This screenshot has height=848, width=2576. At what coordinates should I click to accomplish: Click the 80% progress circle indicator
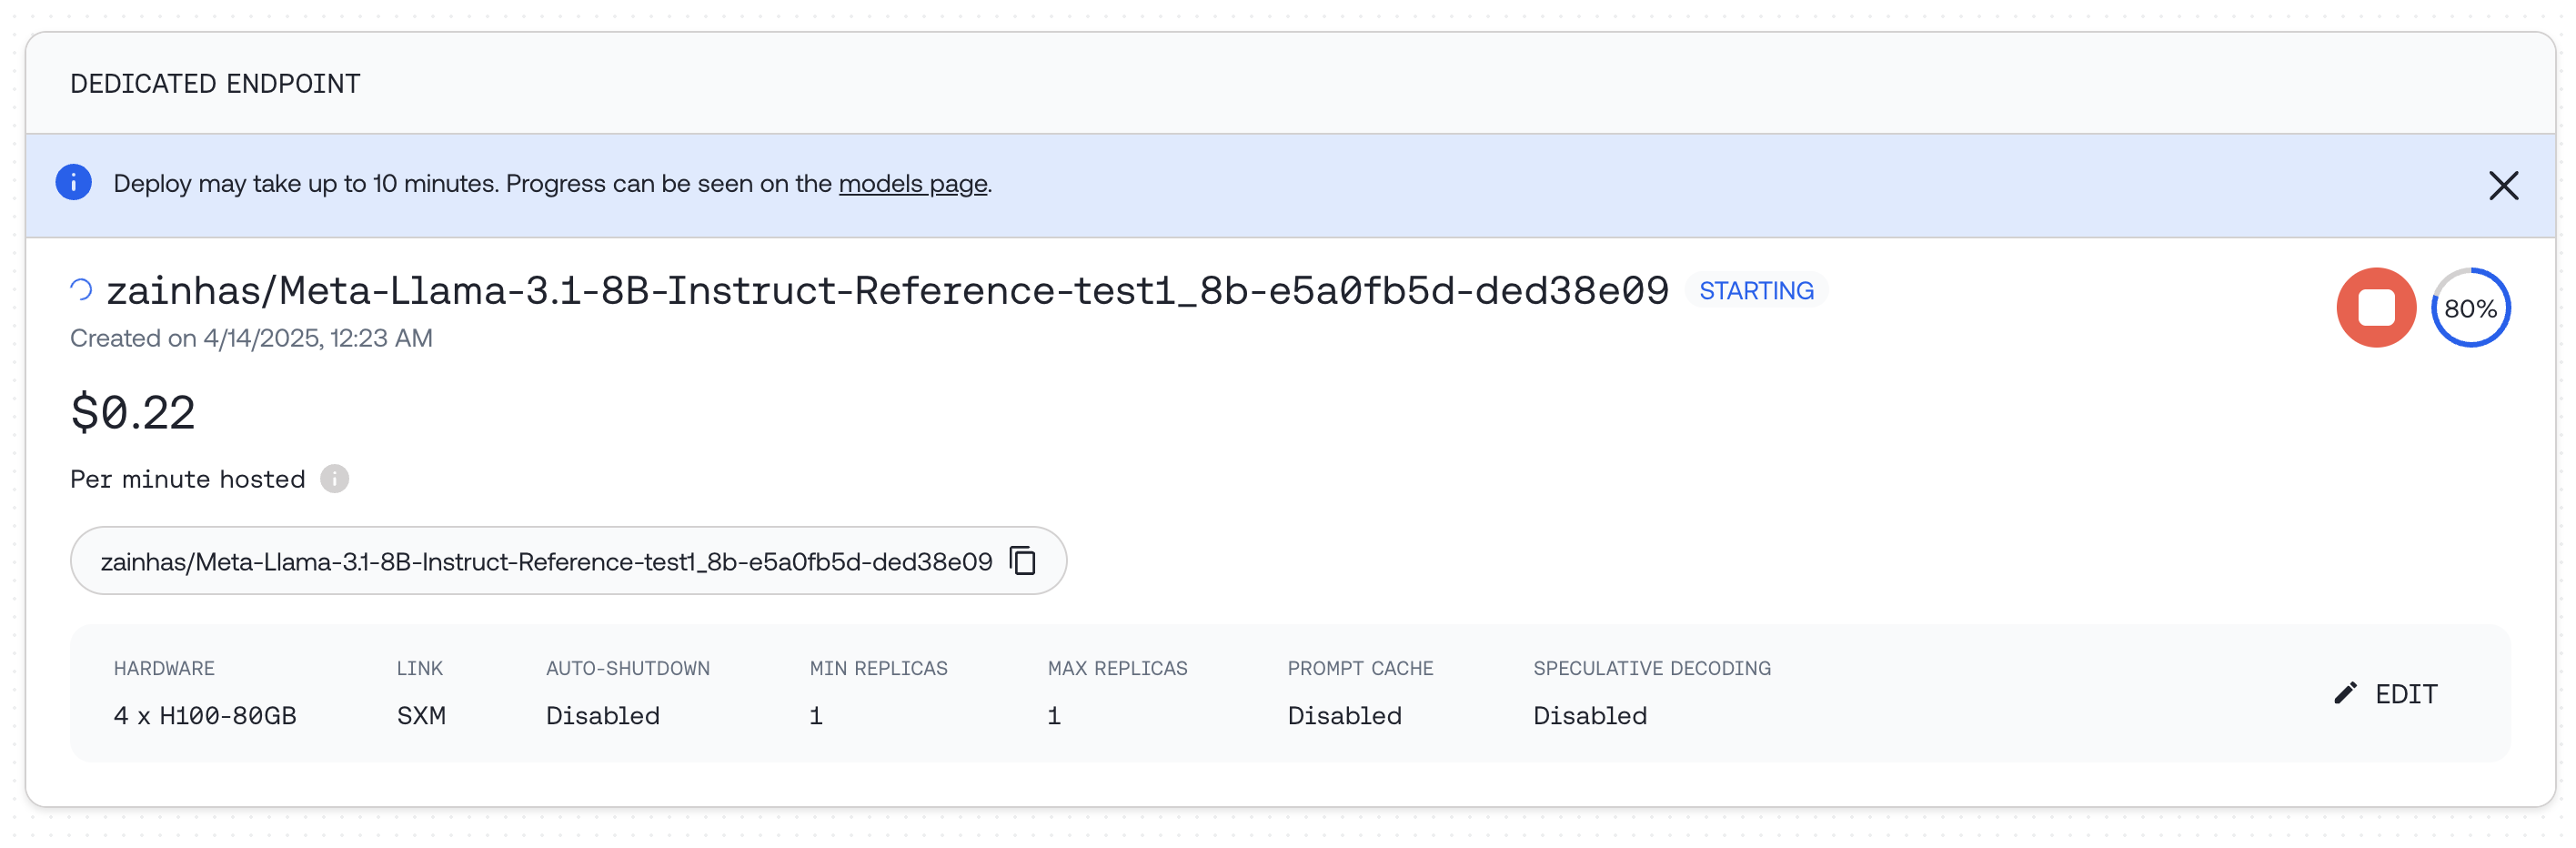2469,308
